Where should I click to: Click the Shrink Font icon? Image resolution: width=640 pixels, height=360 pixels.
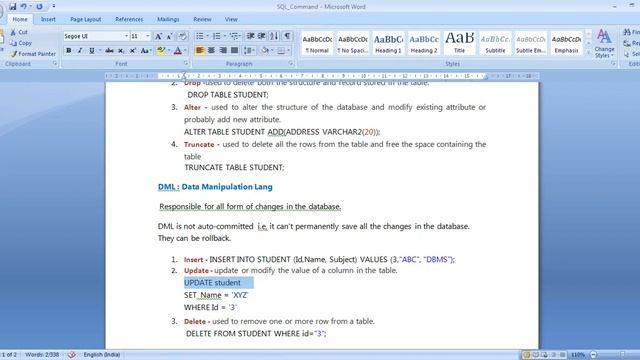click(170, 36)
